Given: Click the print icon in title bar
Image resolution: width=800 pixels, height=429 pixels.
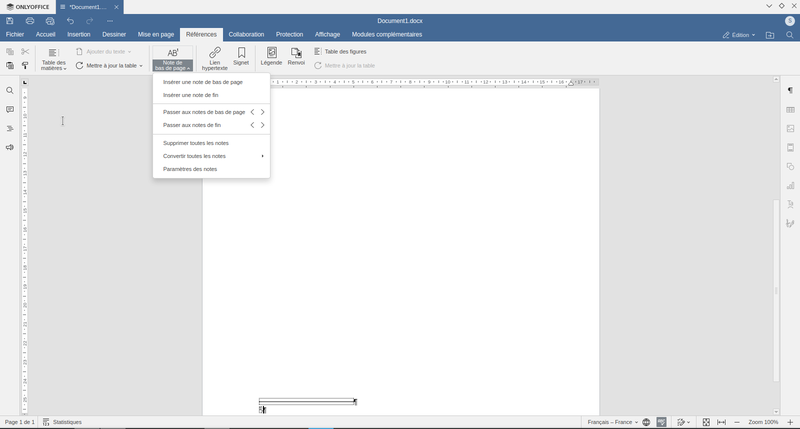Looking at the screenshot, I should [x=30, y=20].
